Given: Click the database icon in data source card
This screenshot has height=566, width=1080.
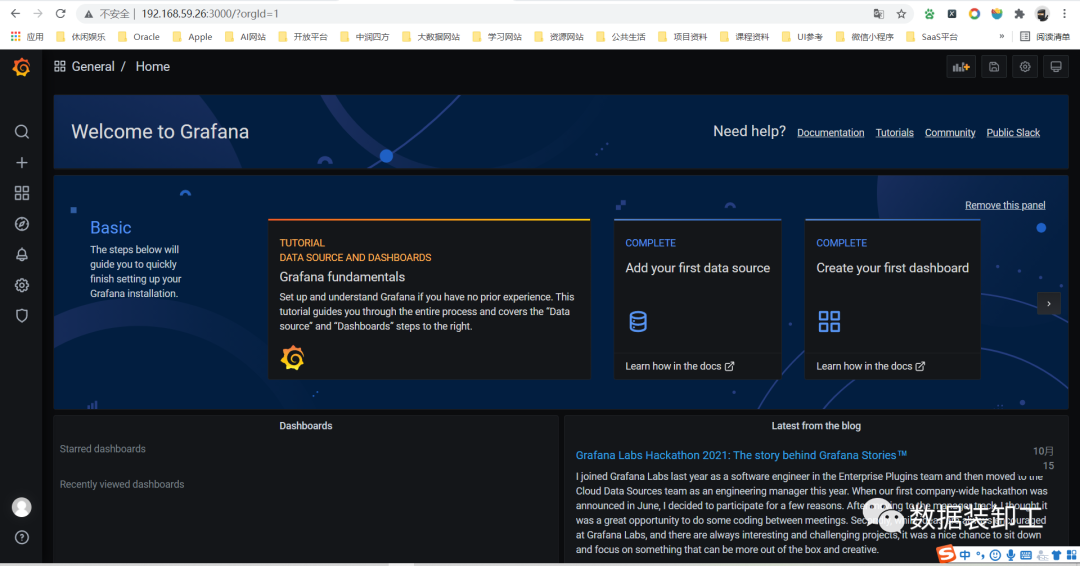Looking at the screenshot, I should click(x=638, y=321).
